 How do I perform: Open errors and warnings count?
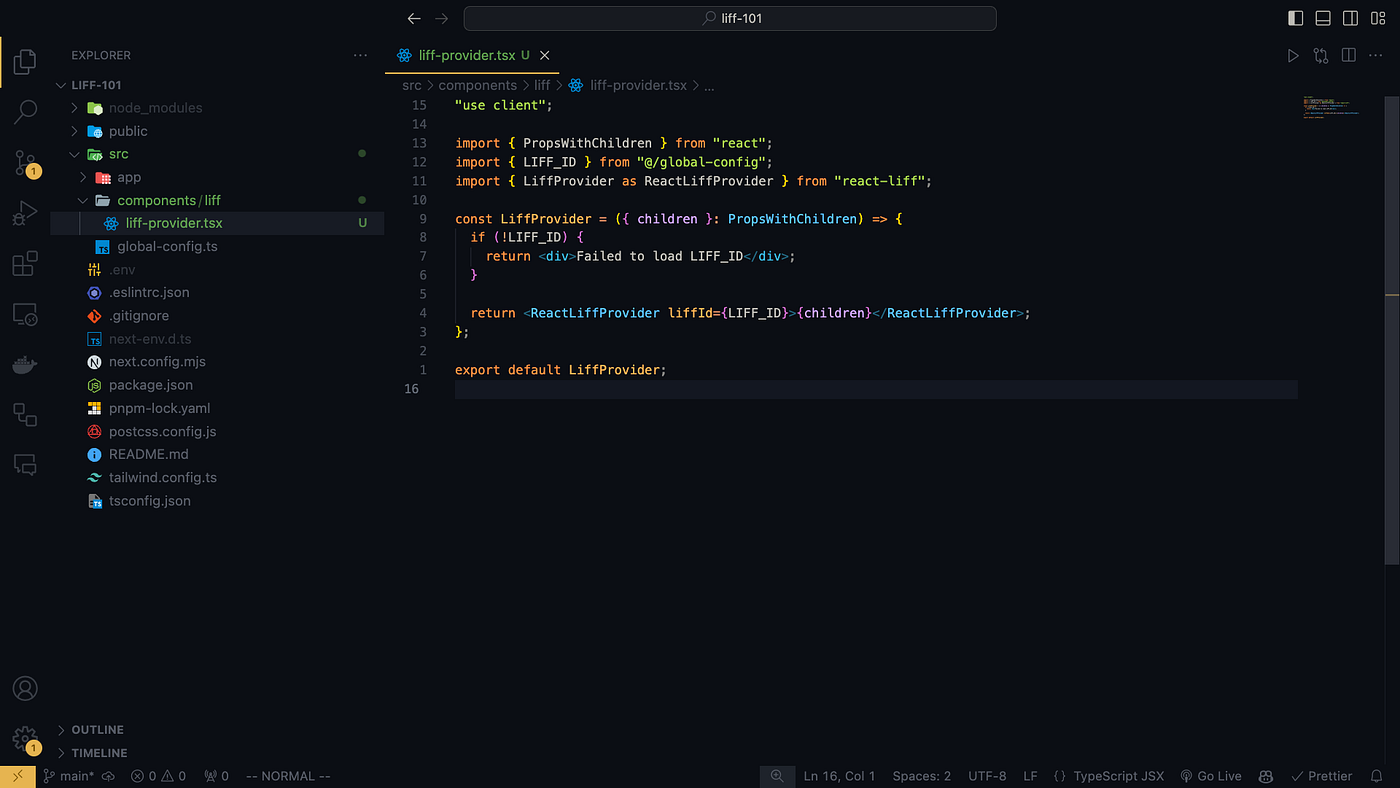[159, 776]
